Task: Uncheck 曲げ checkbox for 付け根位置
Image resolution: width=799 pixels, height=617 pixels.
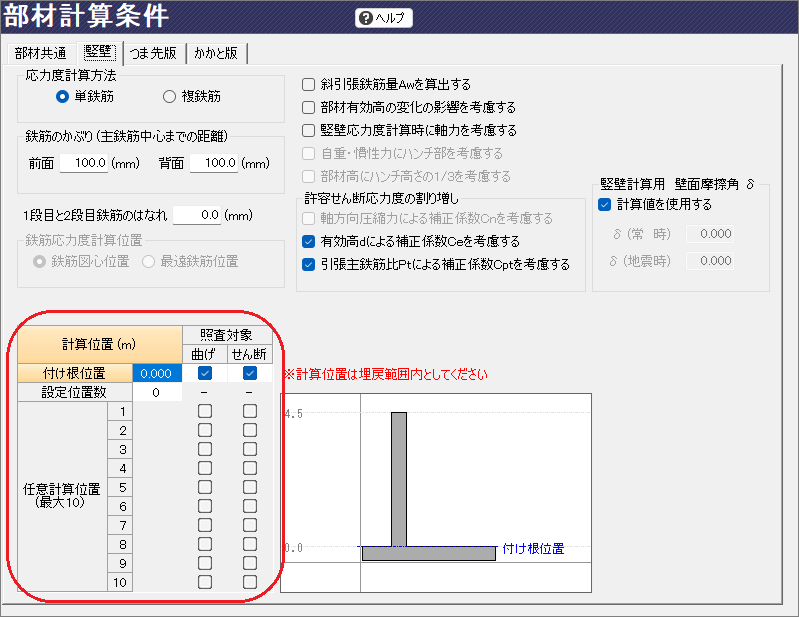Action: pos(205,374)
